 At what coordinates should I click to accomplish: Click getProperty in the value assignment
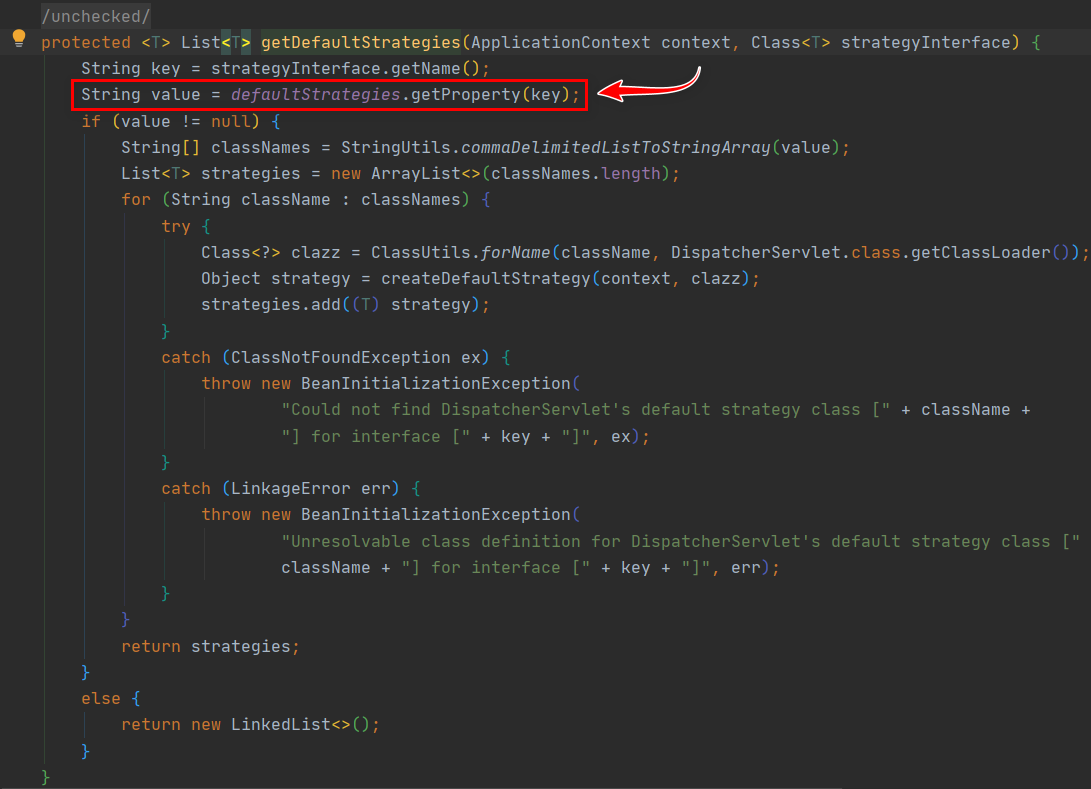click(465, 95)
